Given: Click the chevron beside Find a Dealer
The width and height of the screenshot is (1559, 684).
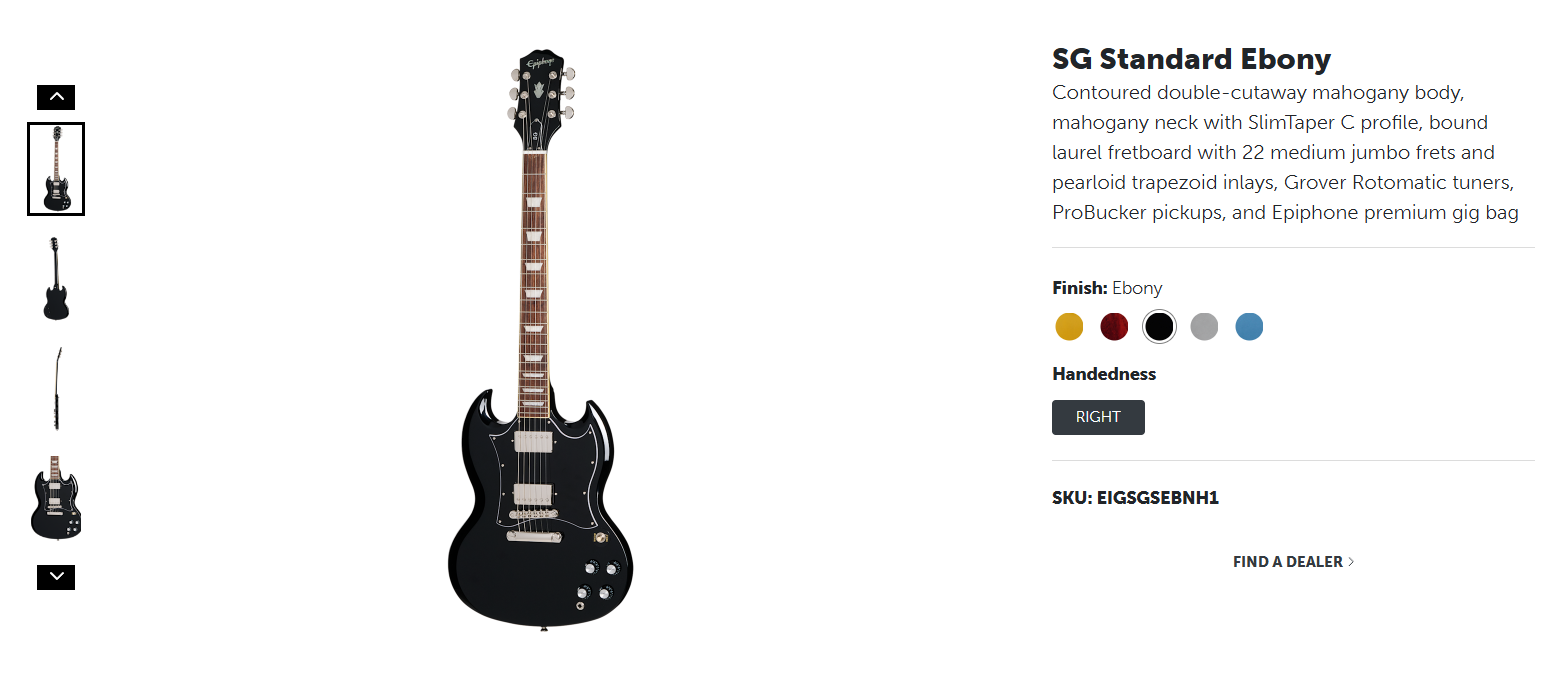Looking at the screenshot, I should point(1351,562).
